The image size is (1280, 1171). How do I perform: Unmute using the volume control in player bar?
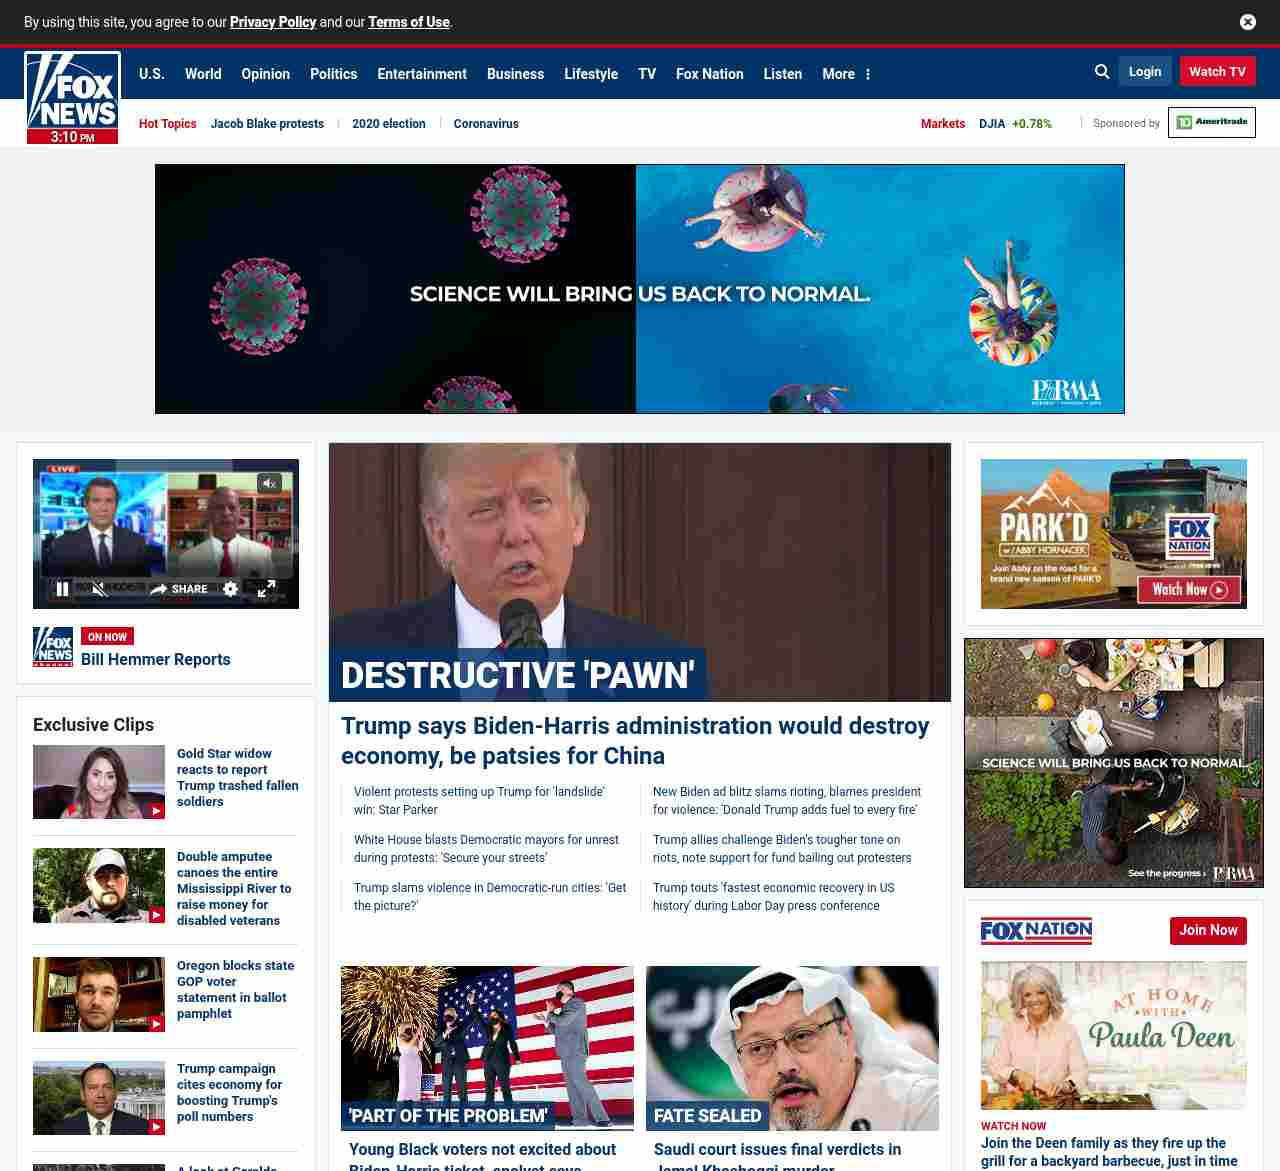pos(99,589)
